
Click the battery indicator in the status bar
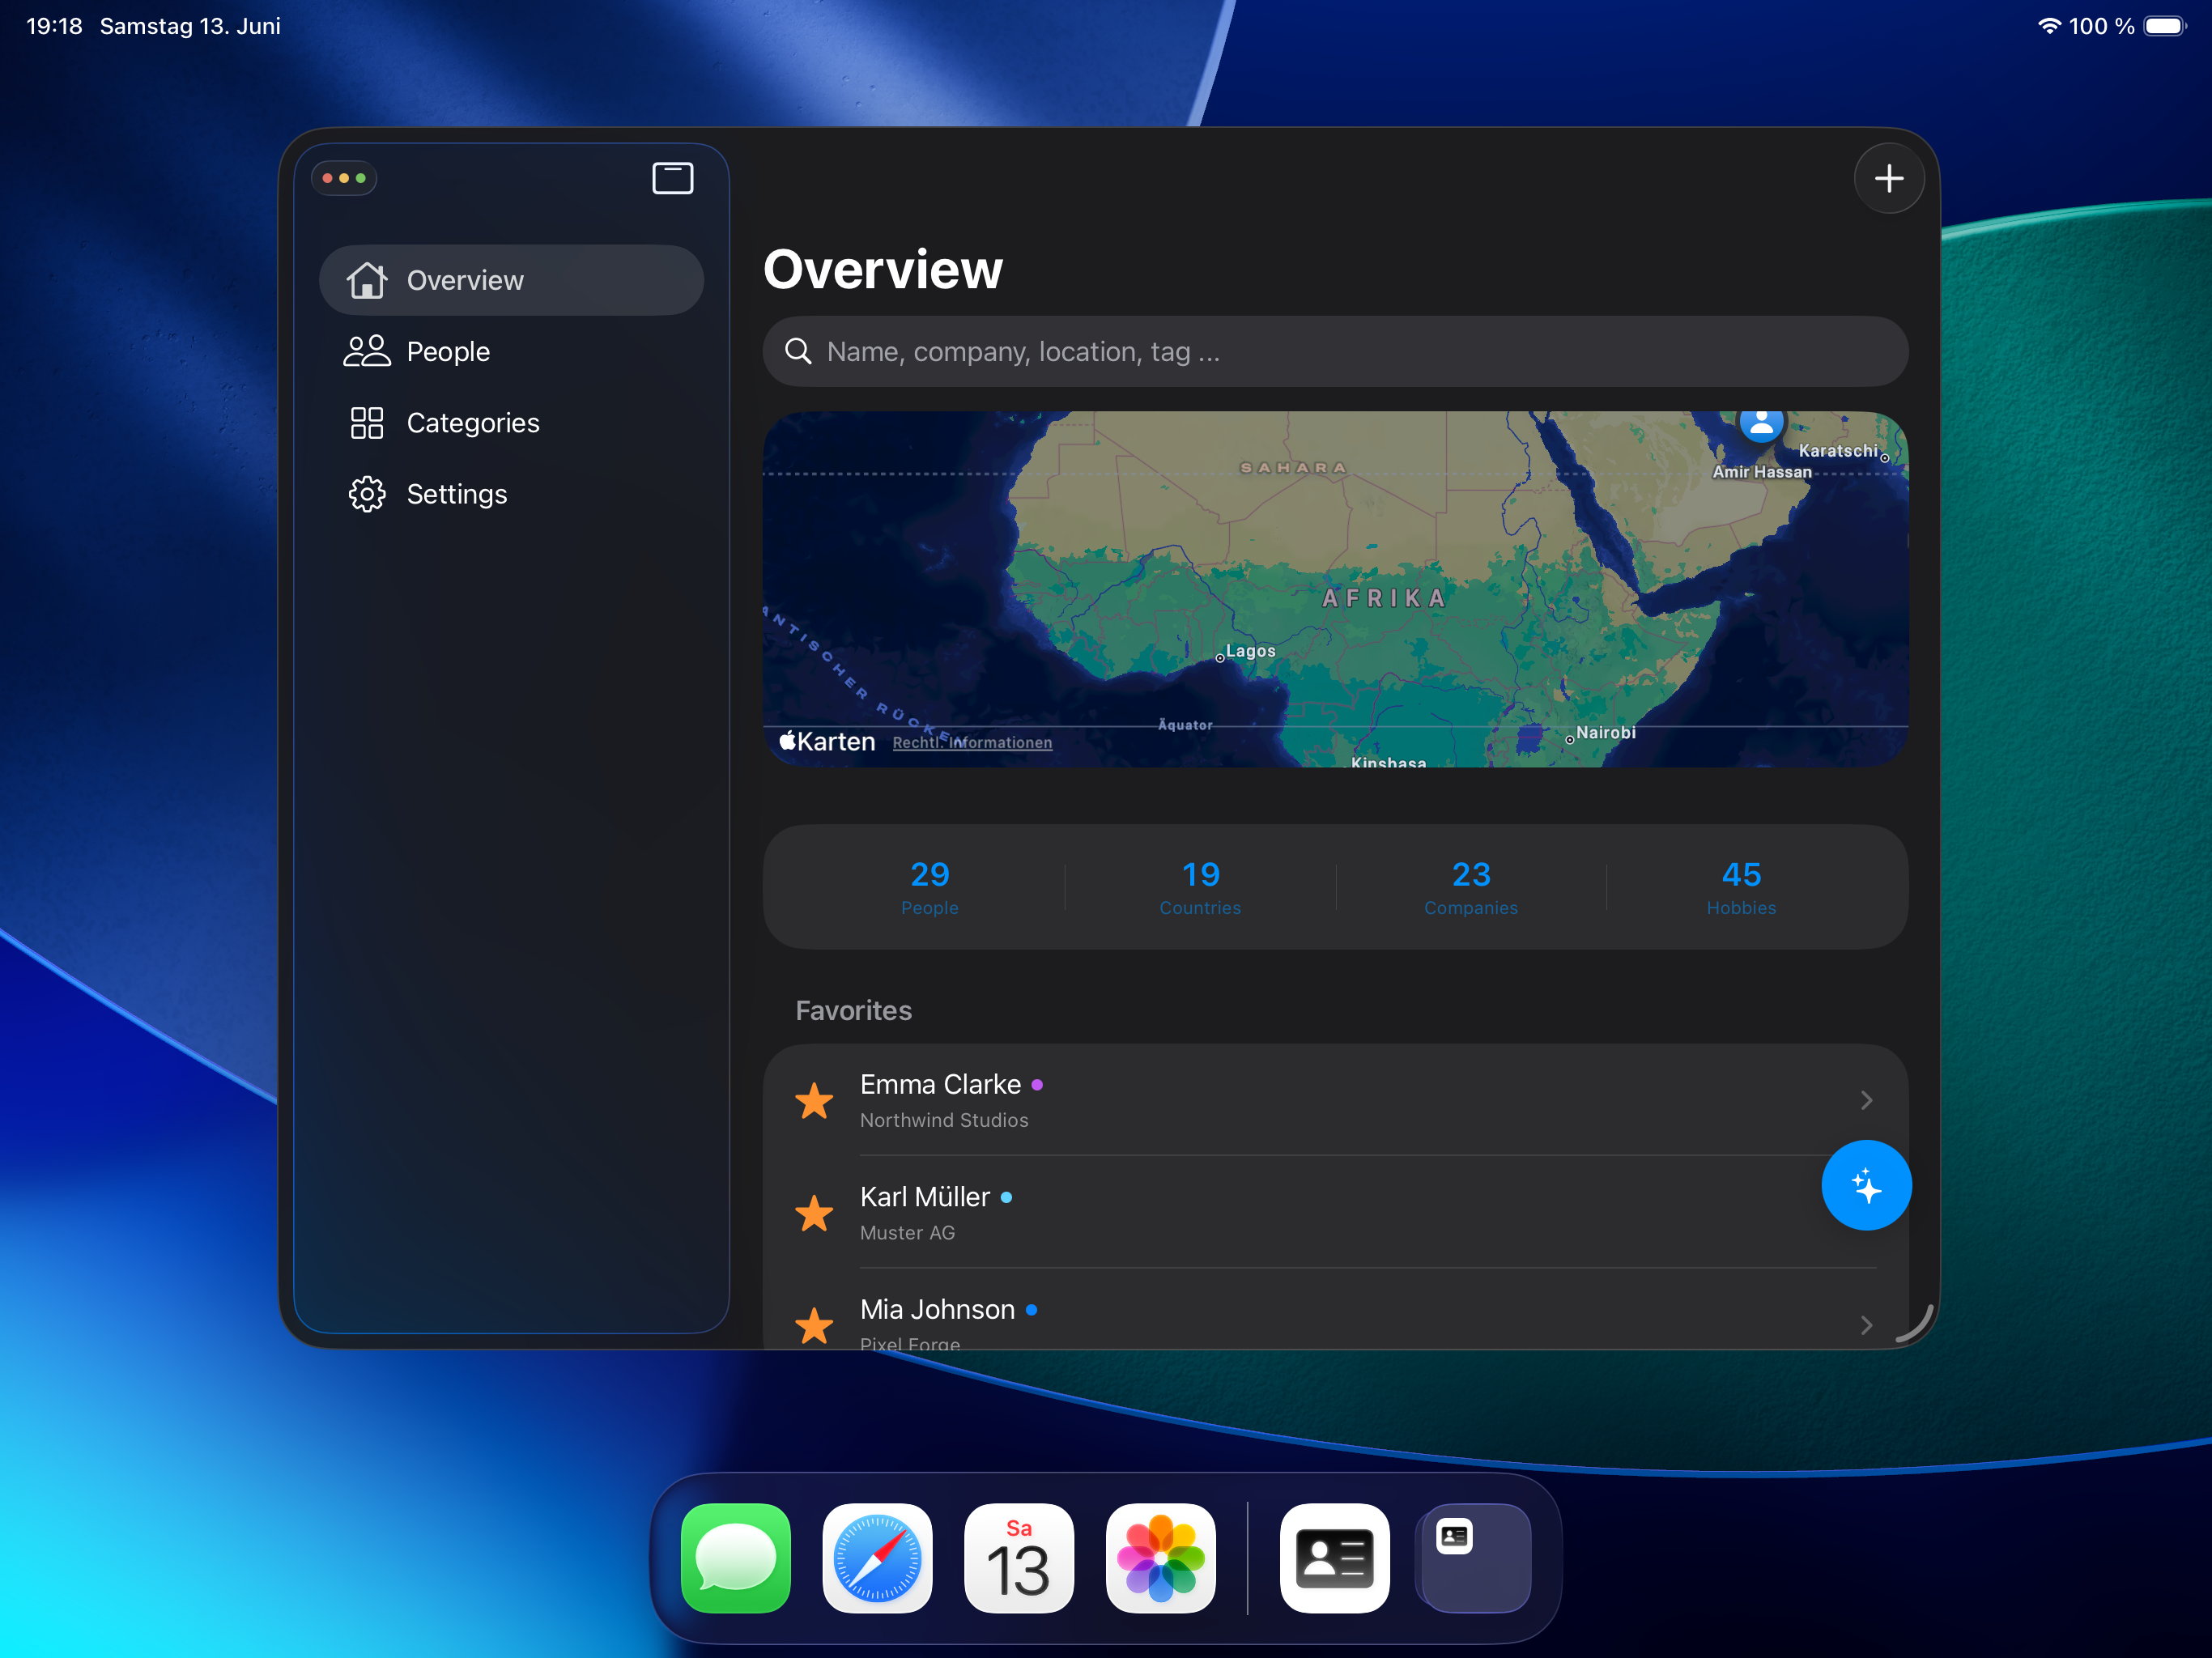[2165, 26]
